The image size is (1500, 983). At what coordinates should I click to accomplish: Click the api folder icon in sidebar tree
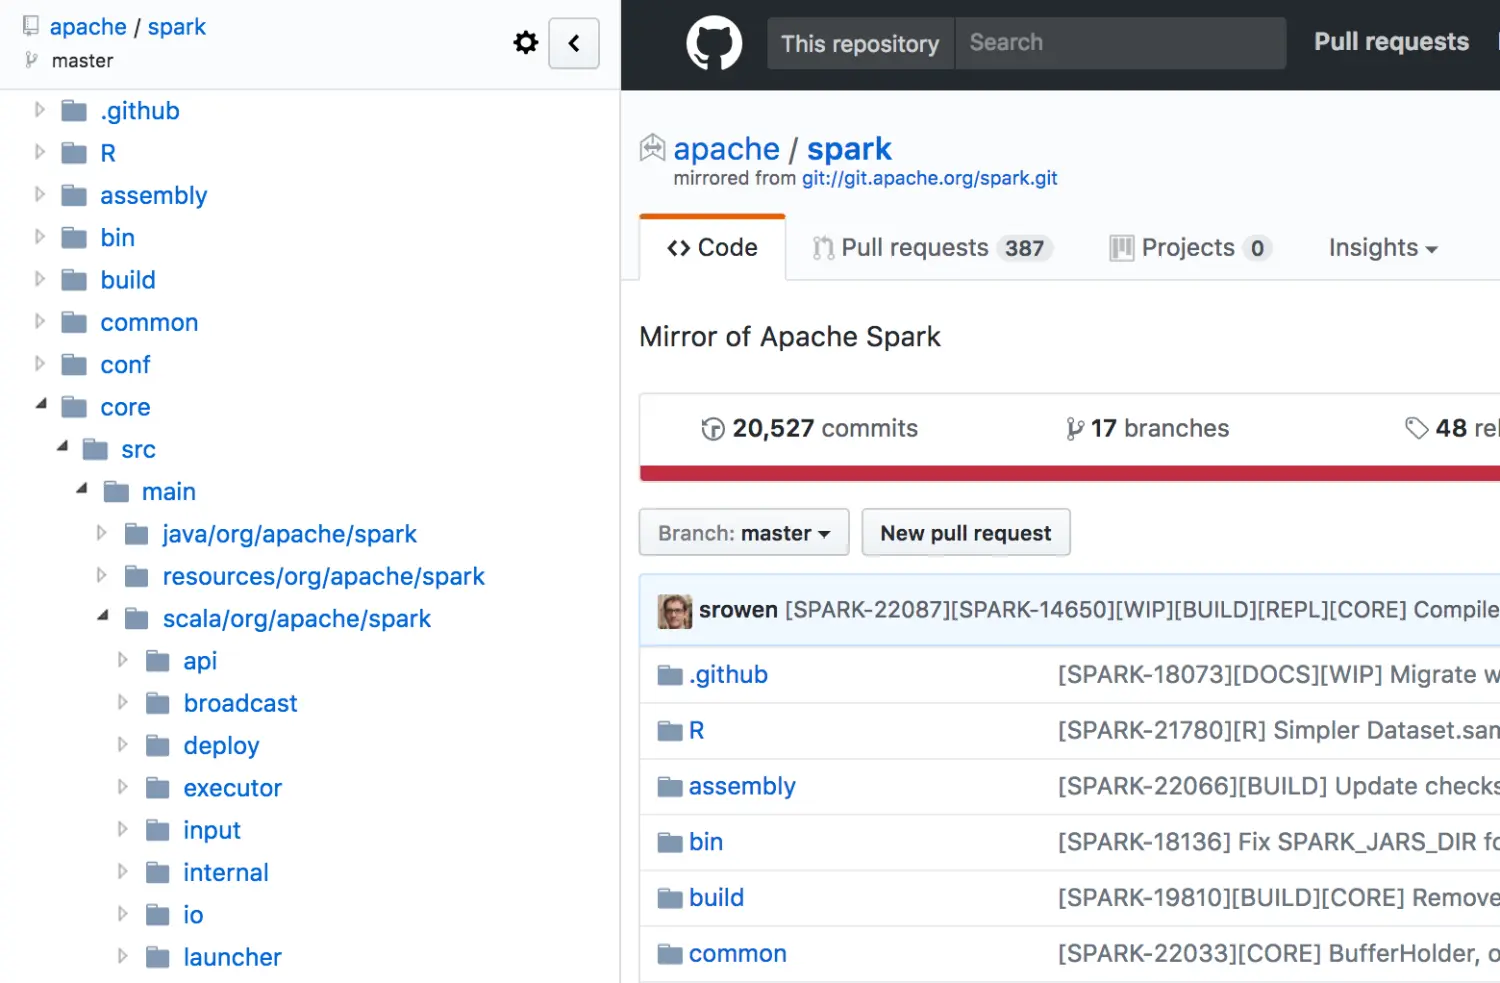click(158, 661)
